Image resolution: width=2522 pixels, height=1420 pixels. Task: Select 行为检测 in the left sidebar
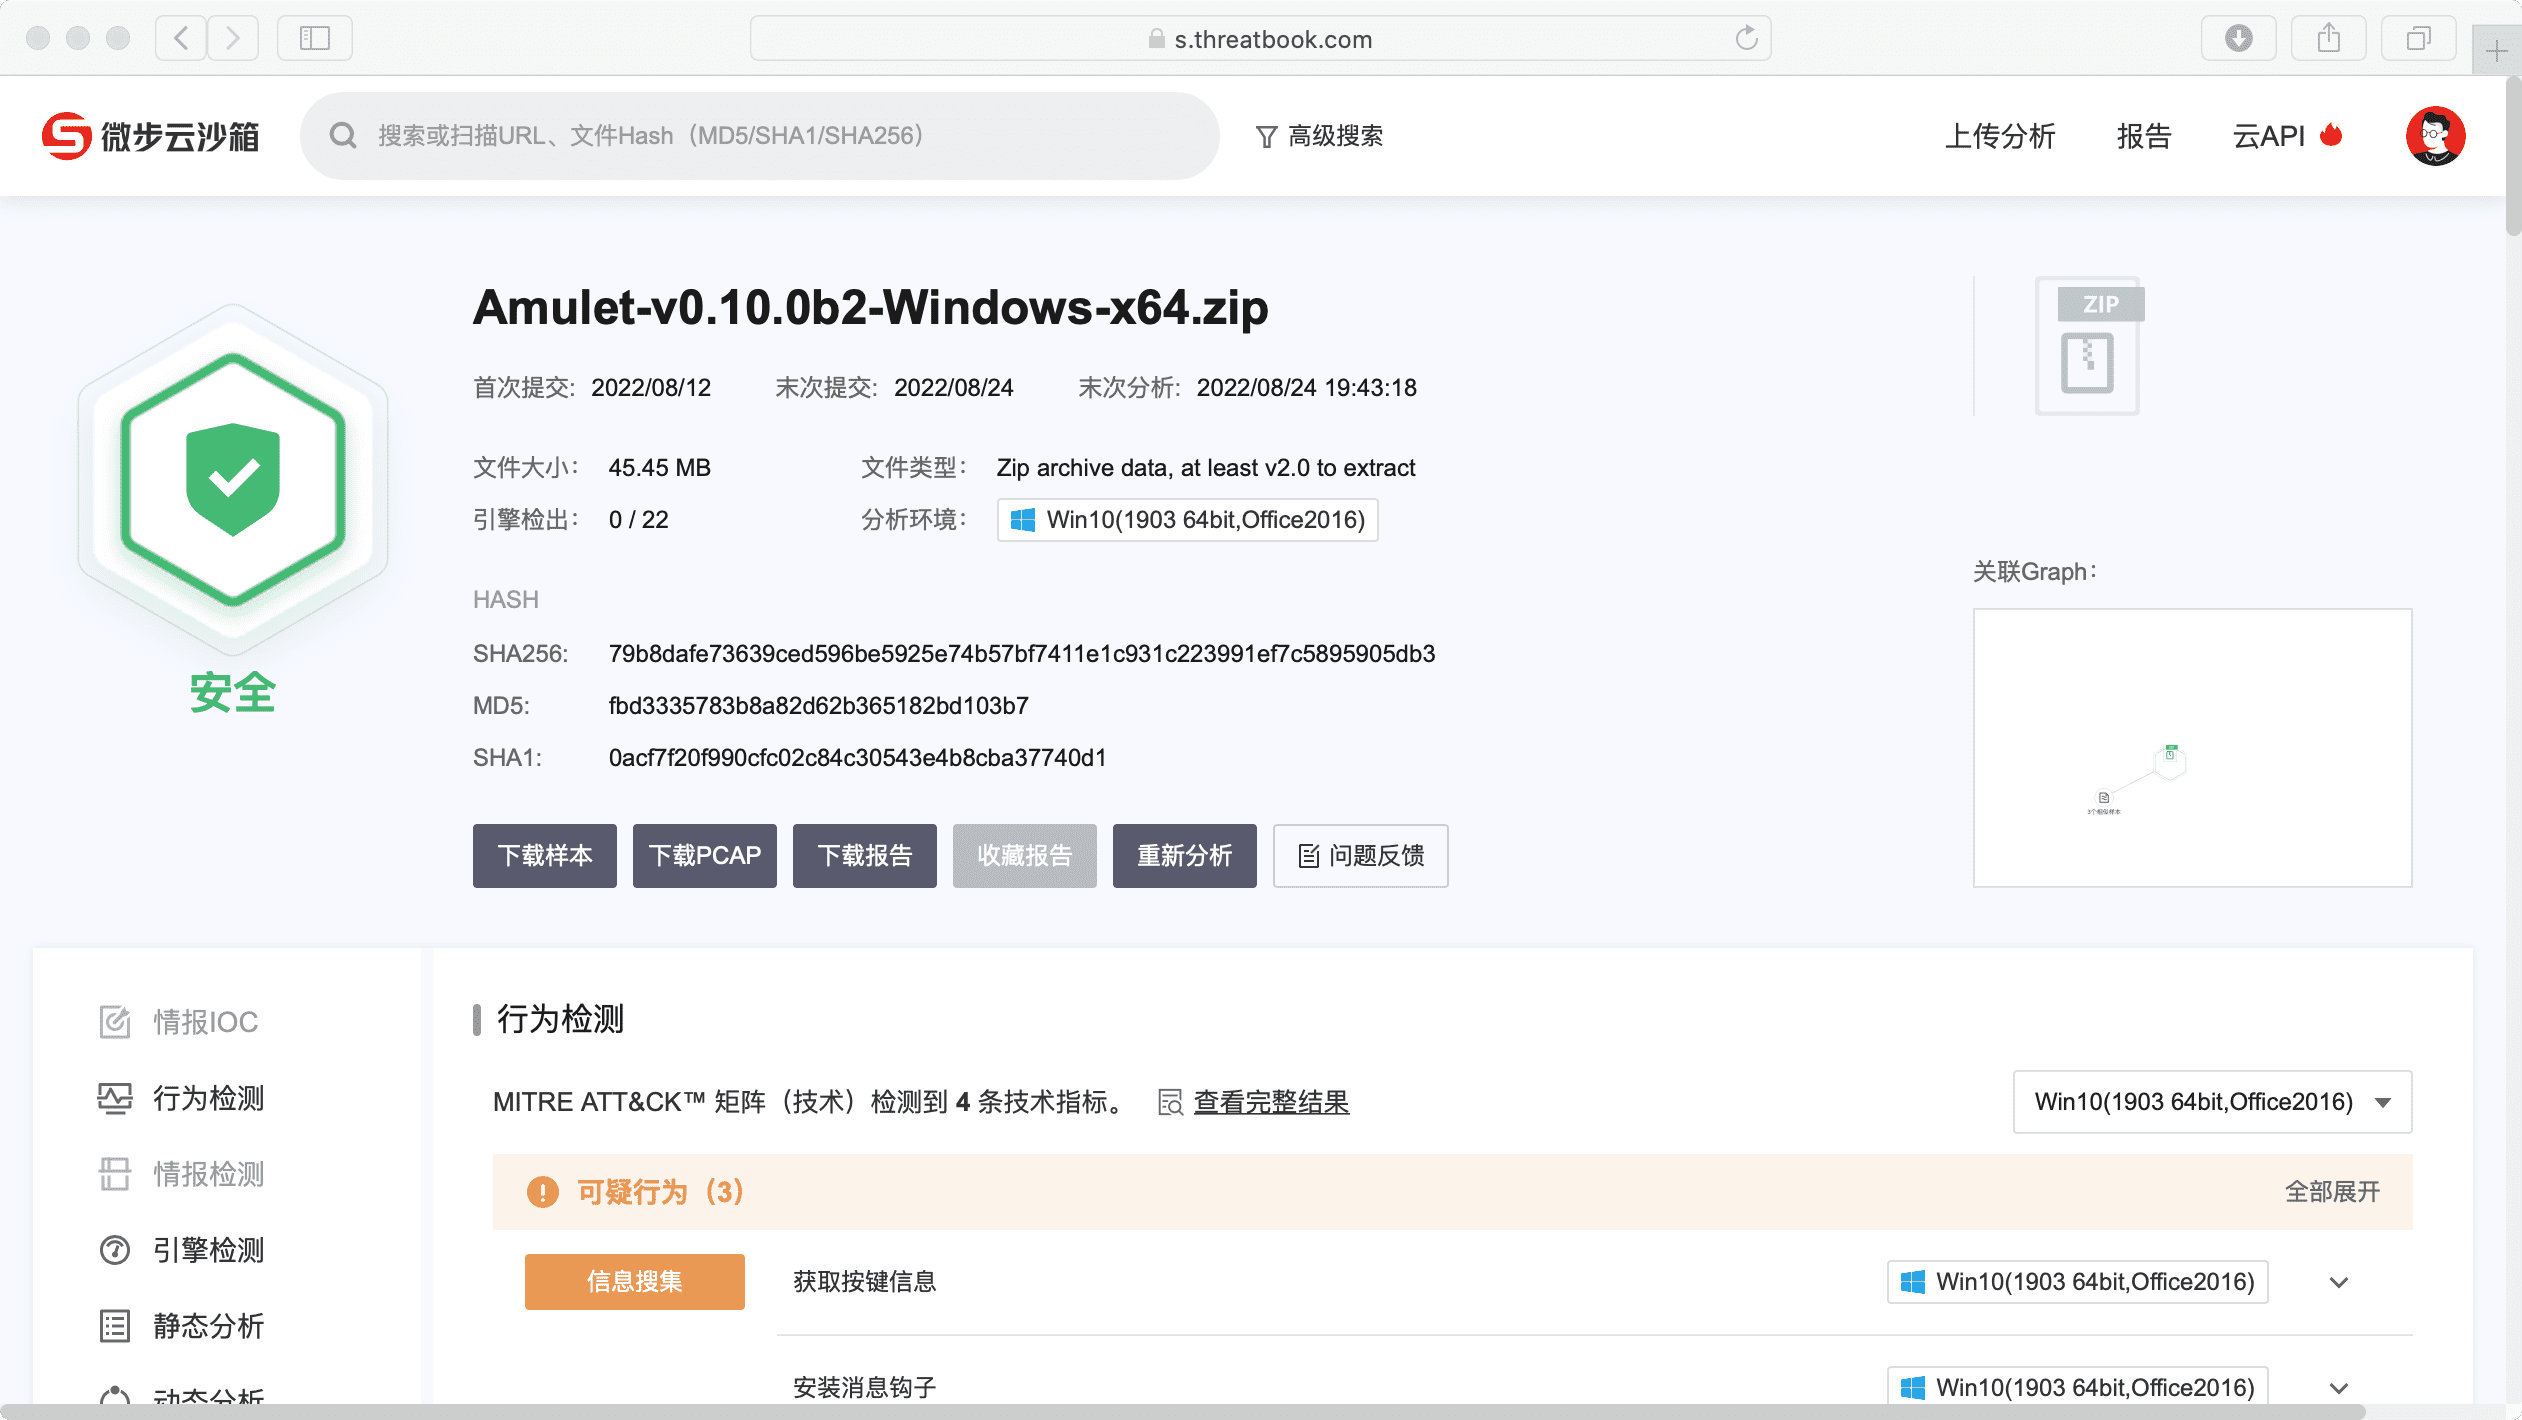pyautogui.click(x=208, y=1098)
